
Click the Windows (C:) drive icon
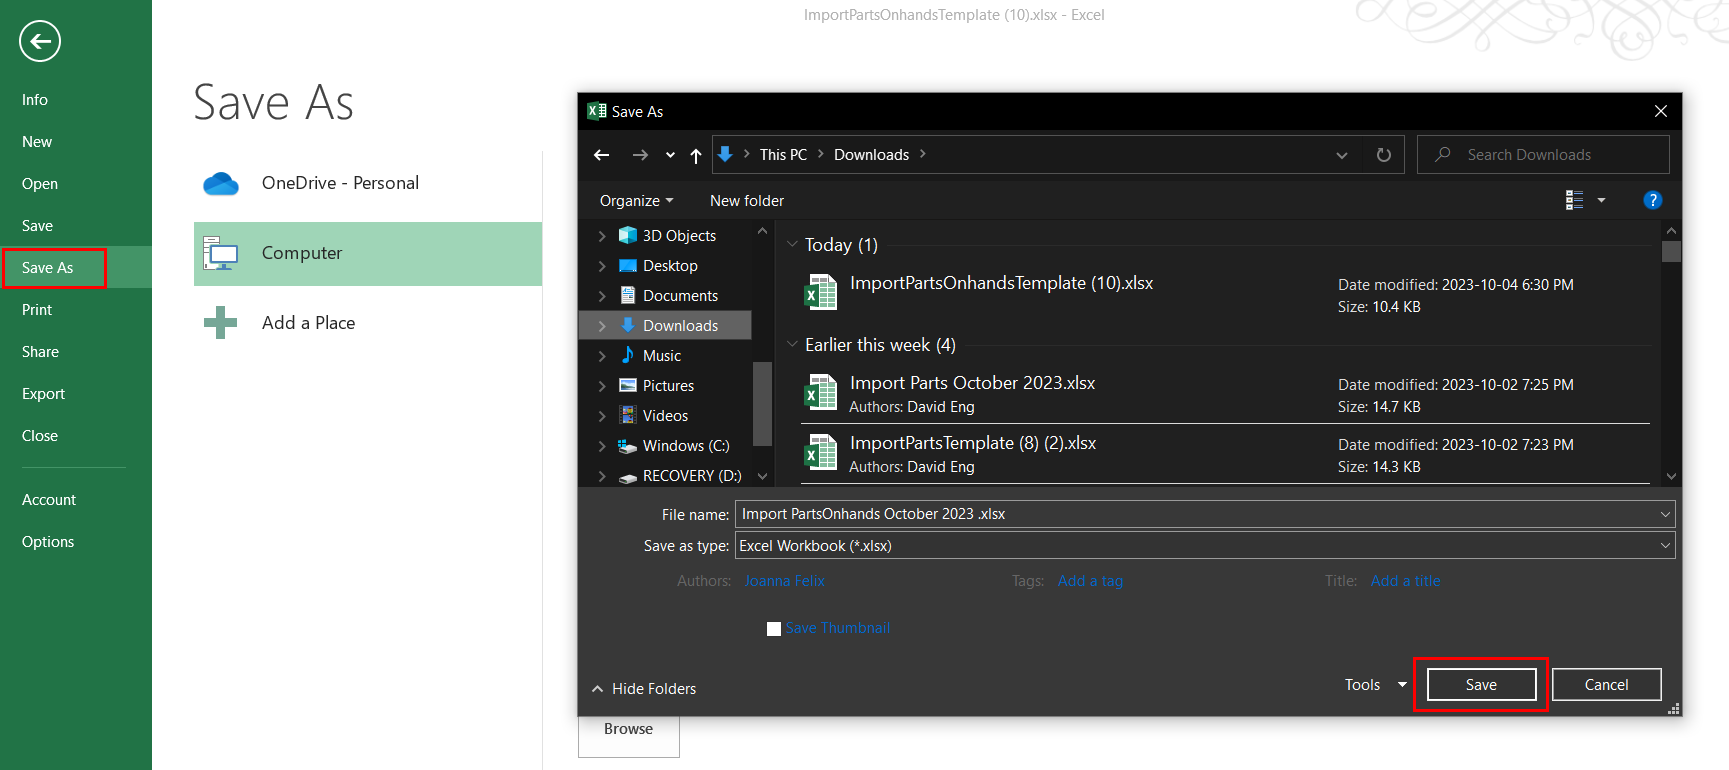click(628, 446)
